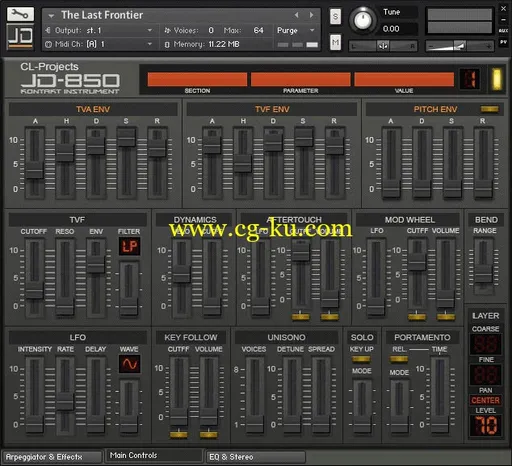512x466 pixels.
Task: Toggle Aftertouch volume polarity LED
Action: pos(330,316)
